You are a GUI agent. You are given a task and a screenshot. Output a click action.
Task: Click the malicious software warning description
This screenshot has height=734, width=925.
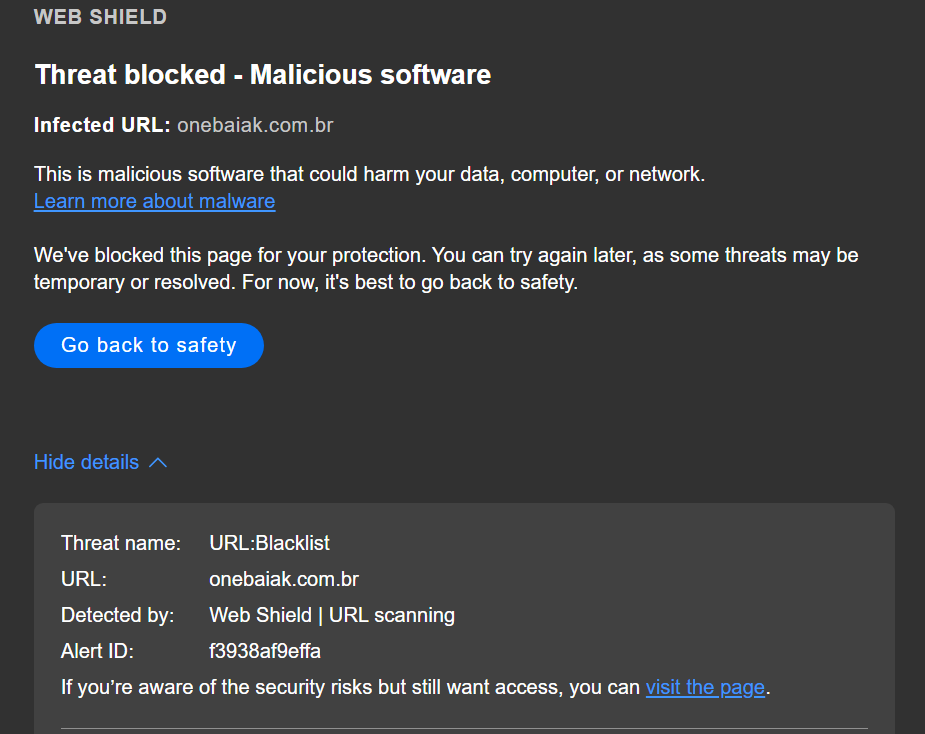[x=369, y=174]
